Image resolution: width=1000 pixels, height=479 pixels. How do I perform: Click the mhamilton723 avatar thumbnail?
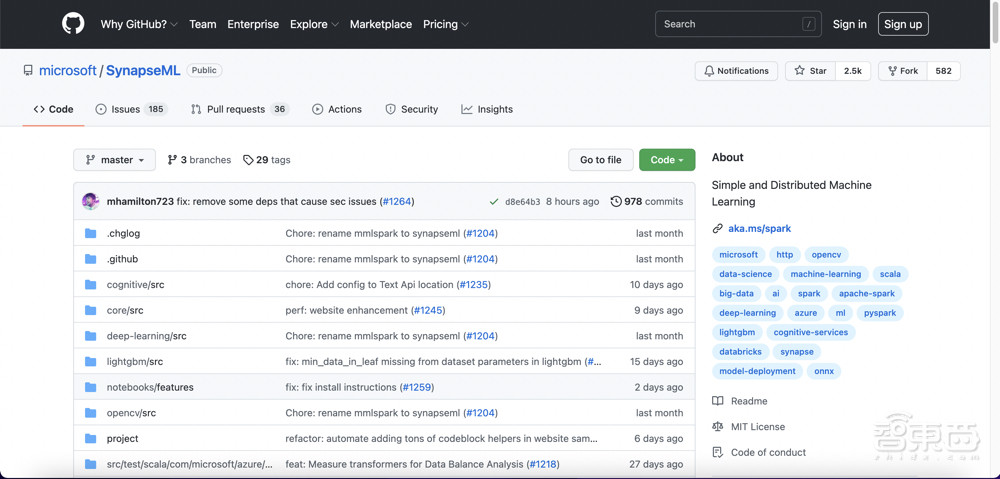[90, 201]
